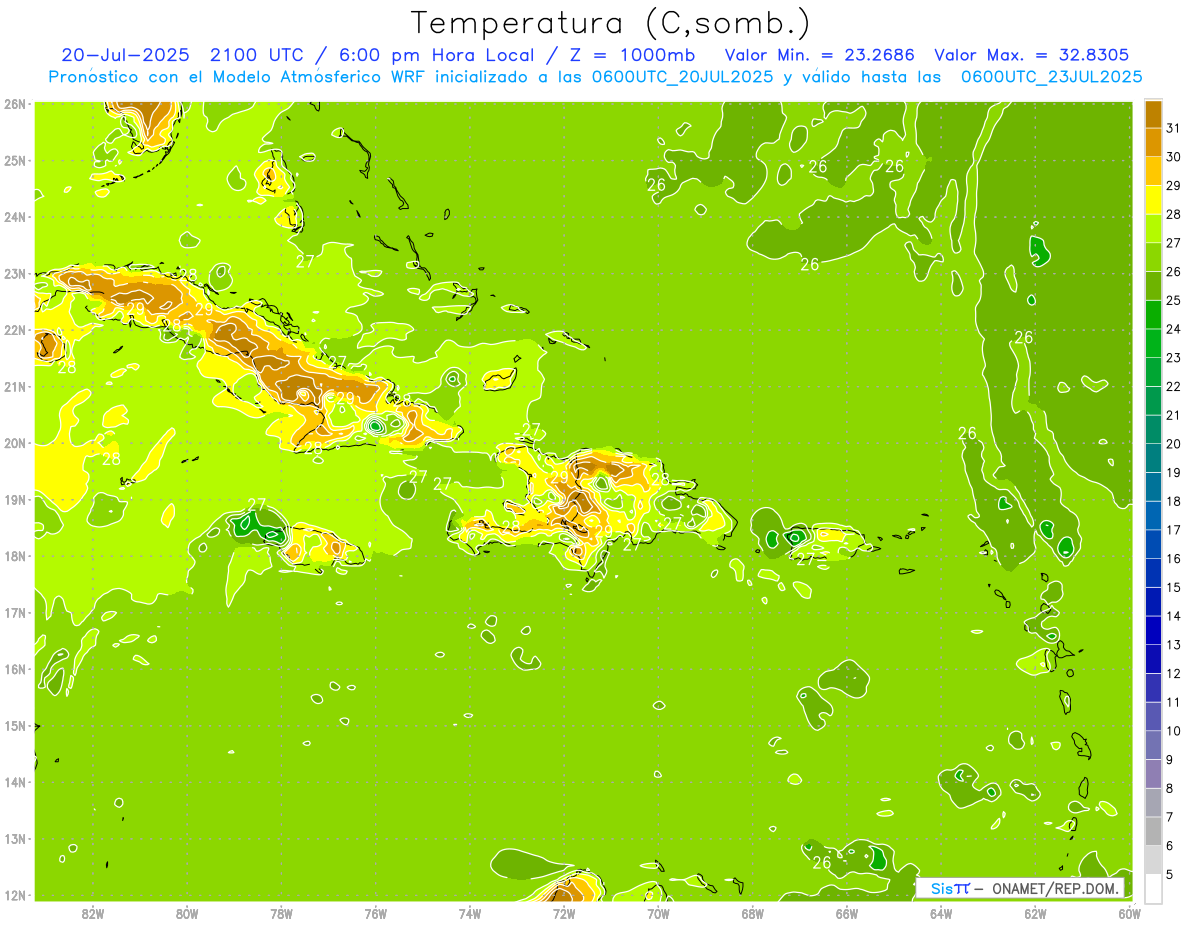Viewport: 1200px width, 927px height.
Task: Click the '62W' longitude axis label
Action: point(1035,913)
